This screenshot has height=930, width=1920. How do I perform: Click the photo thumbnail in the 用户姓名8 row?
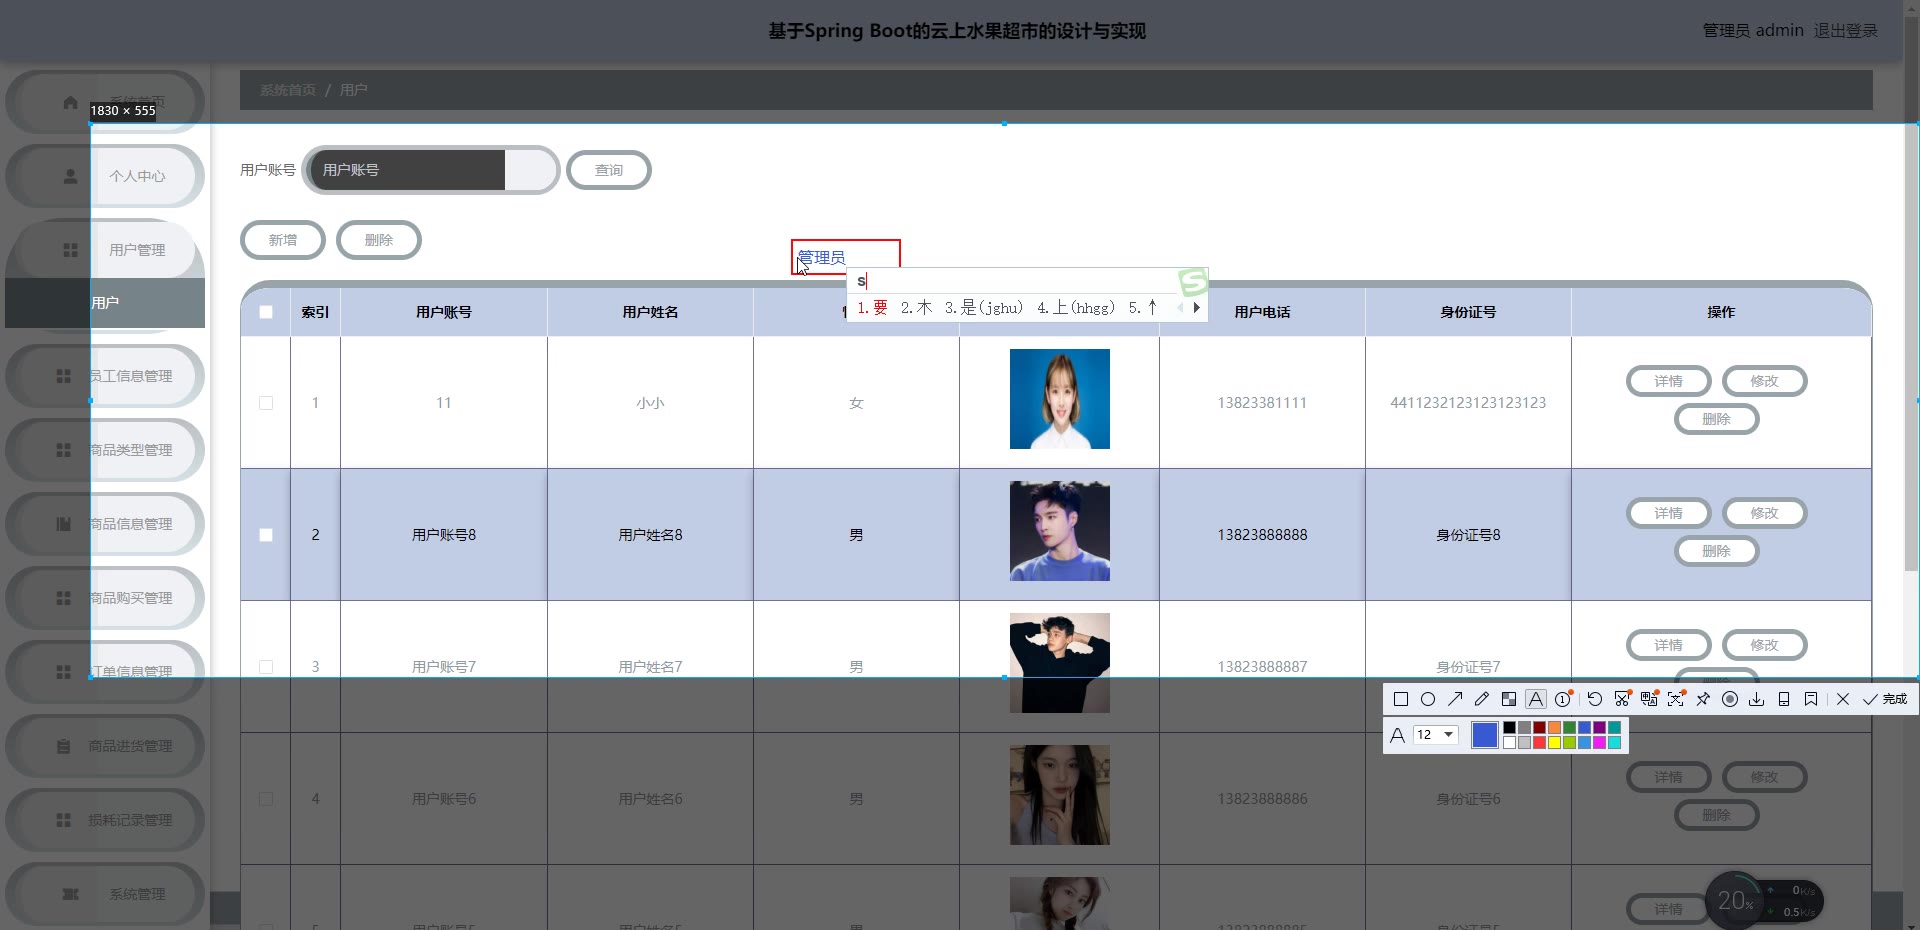click(x=1060, y=531)
